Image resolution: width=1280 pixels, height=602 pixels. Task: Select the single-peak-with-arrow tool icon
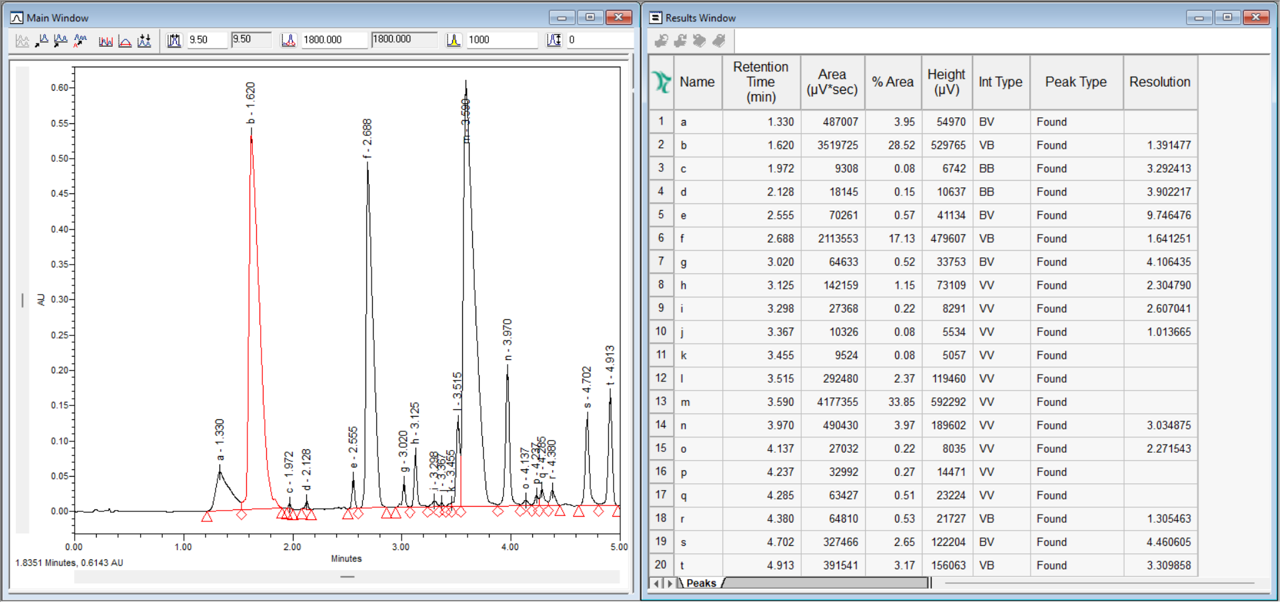click(x=41, y=41)
